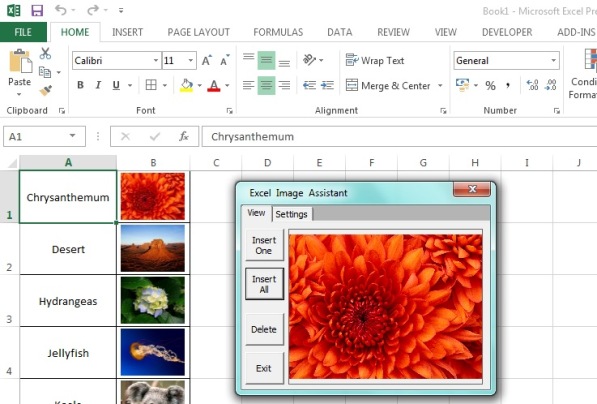Open borders dropdown arrow
Screen dimensions: 597x404
coord(165,85)
